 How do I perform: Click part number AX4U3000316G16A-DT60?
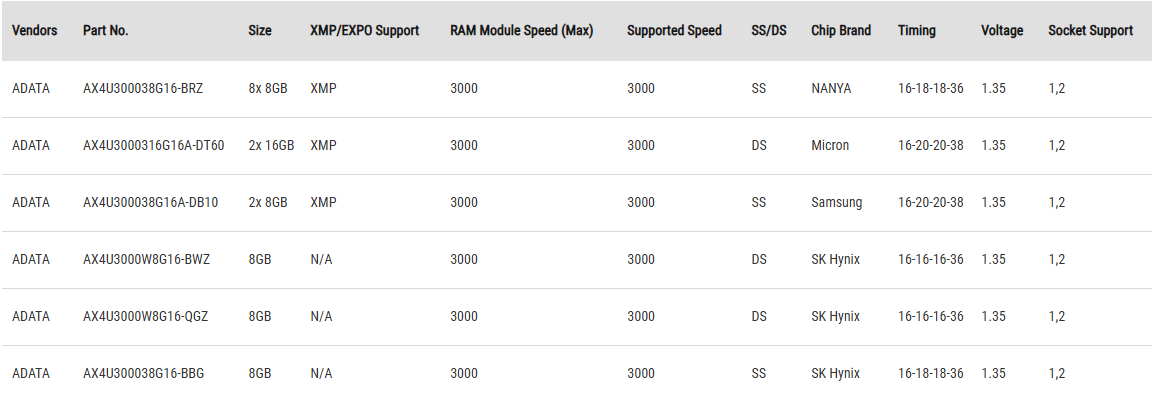pos(154,146)
